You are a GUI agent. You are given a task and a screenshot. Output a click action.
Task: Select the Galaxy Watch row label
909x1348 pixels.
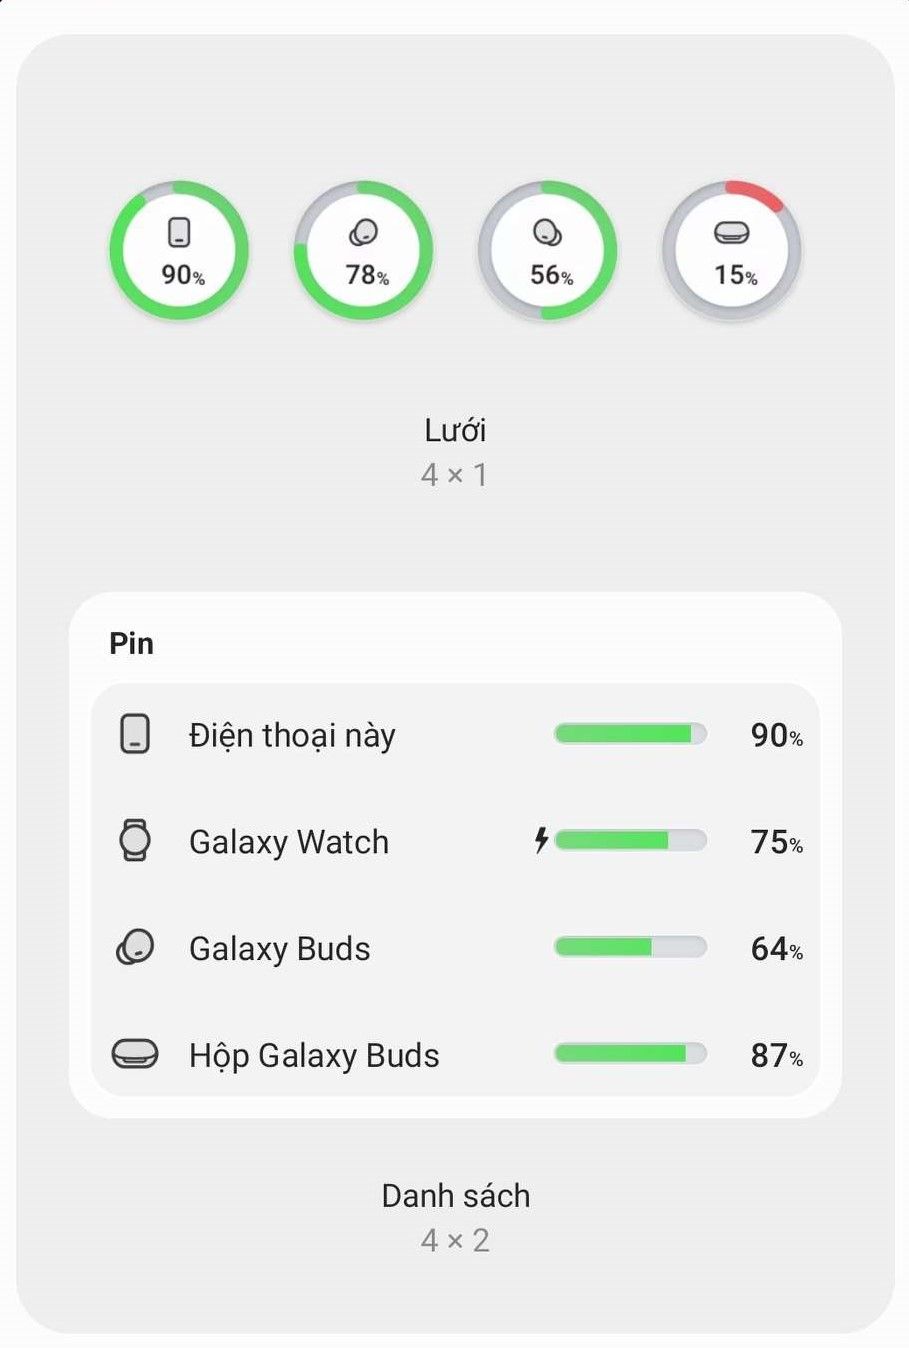click(x=289, y=842)
